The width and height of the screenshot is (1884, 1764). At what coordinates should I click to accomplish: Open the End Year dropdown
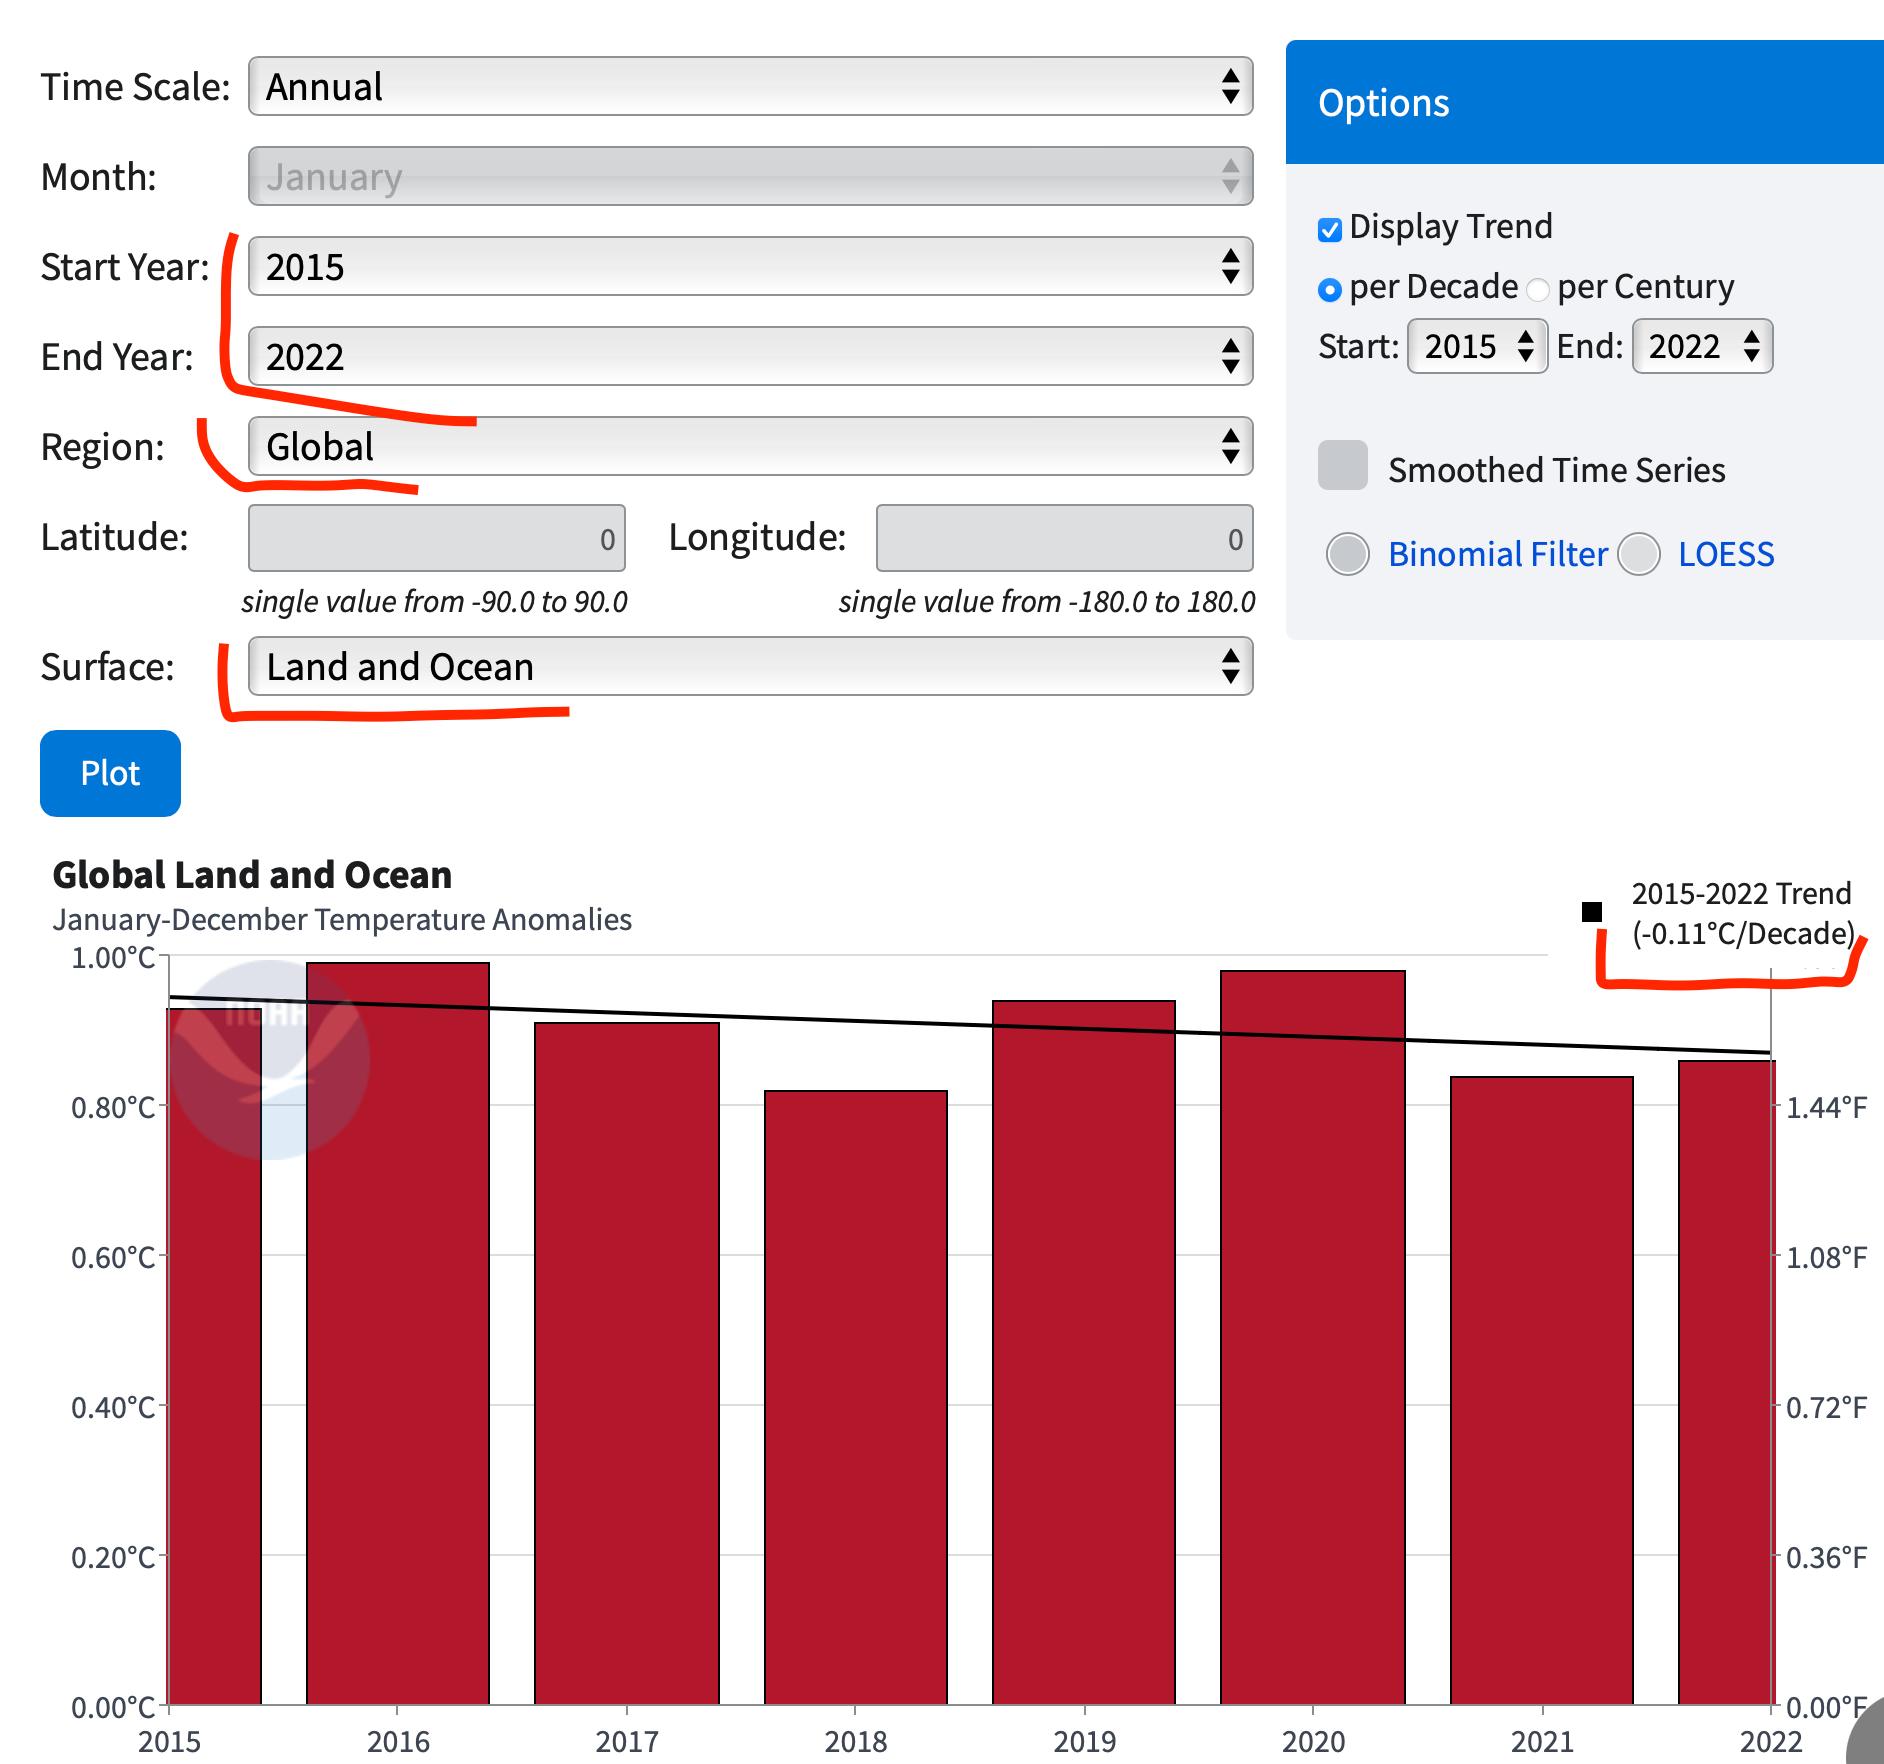(x=750, y=357)
